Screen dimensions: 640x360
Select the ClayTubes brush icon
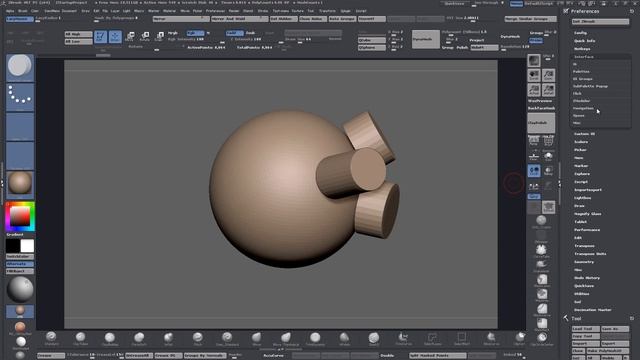click(x=80, y=338)
